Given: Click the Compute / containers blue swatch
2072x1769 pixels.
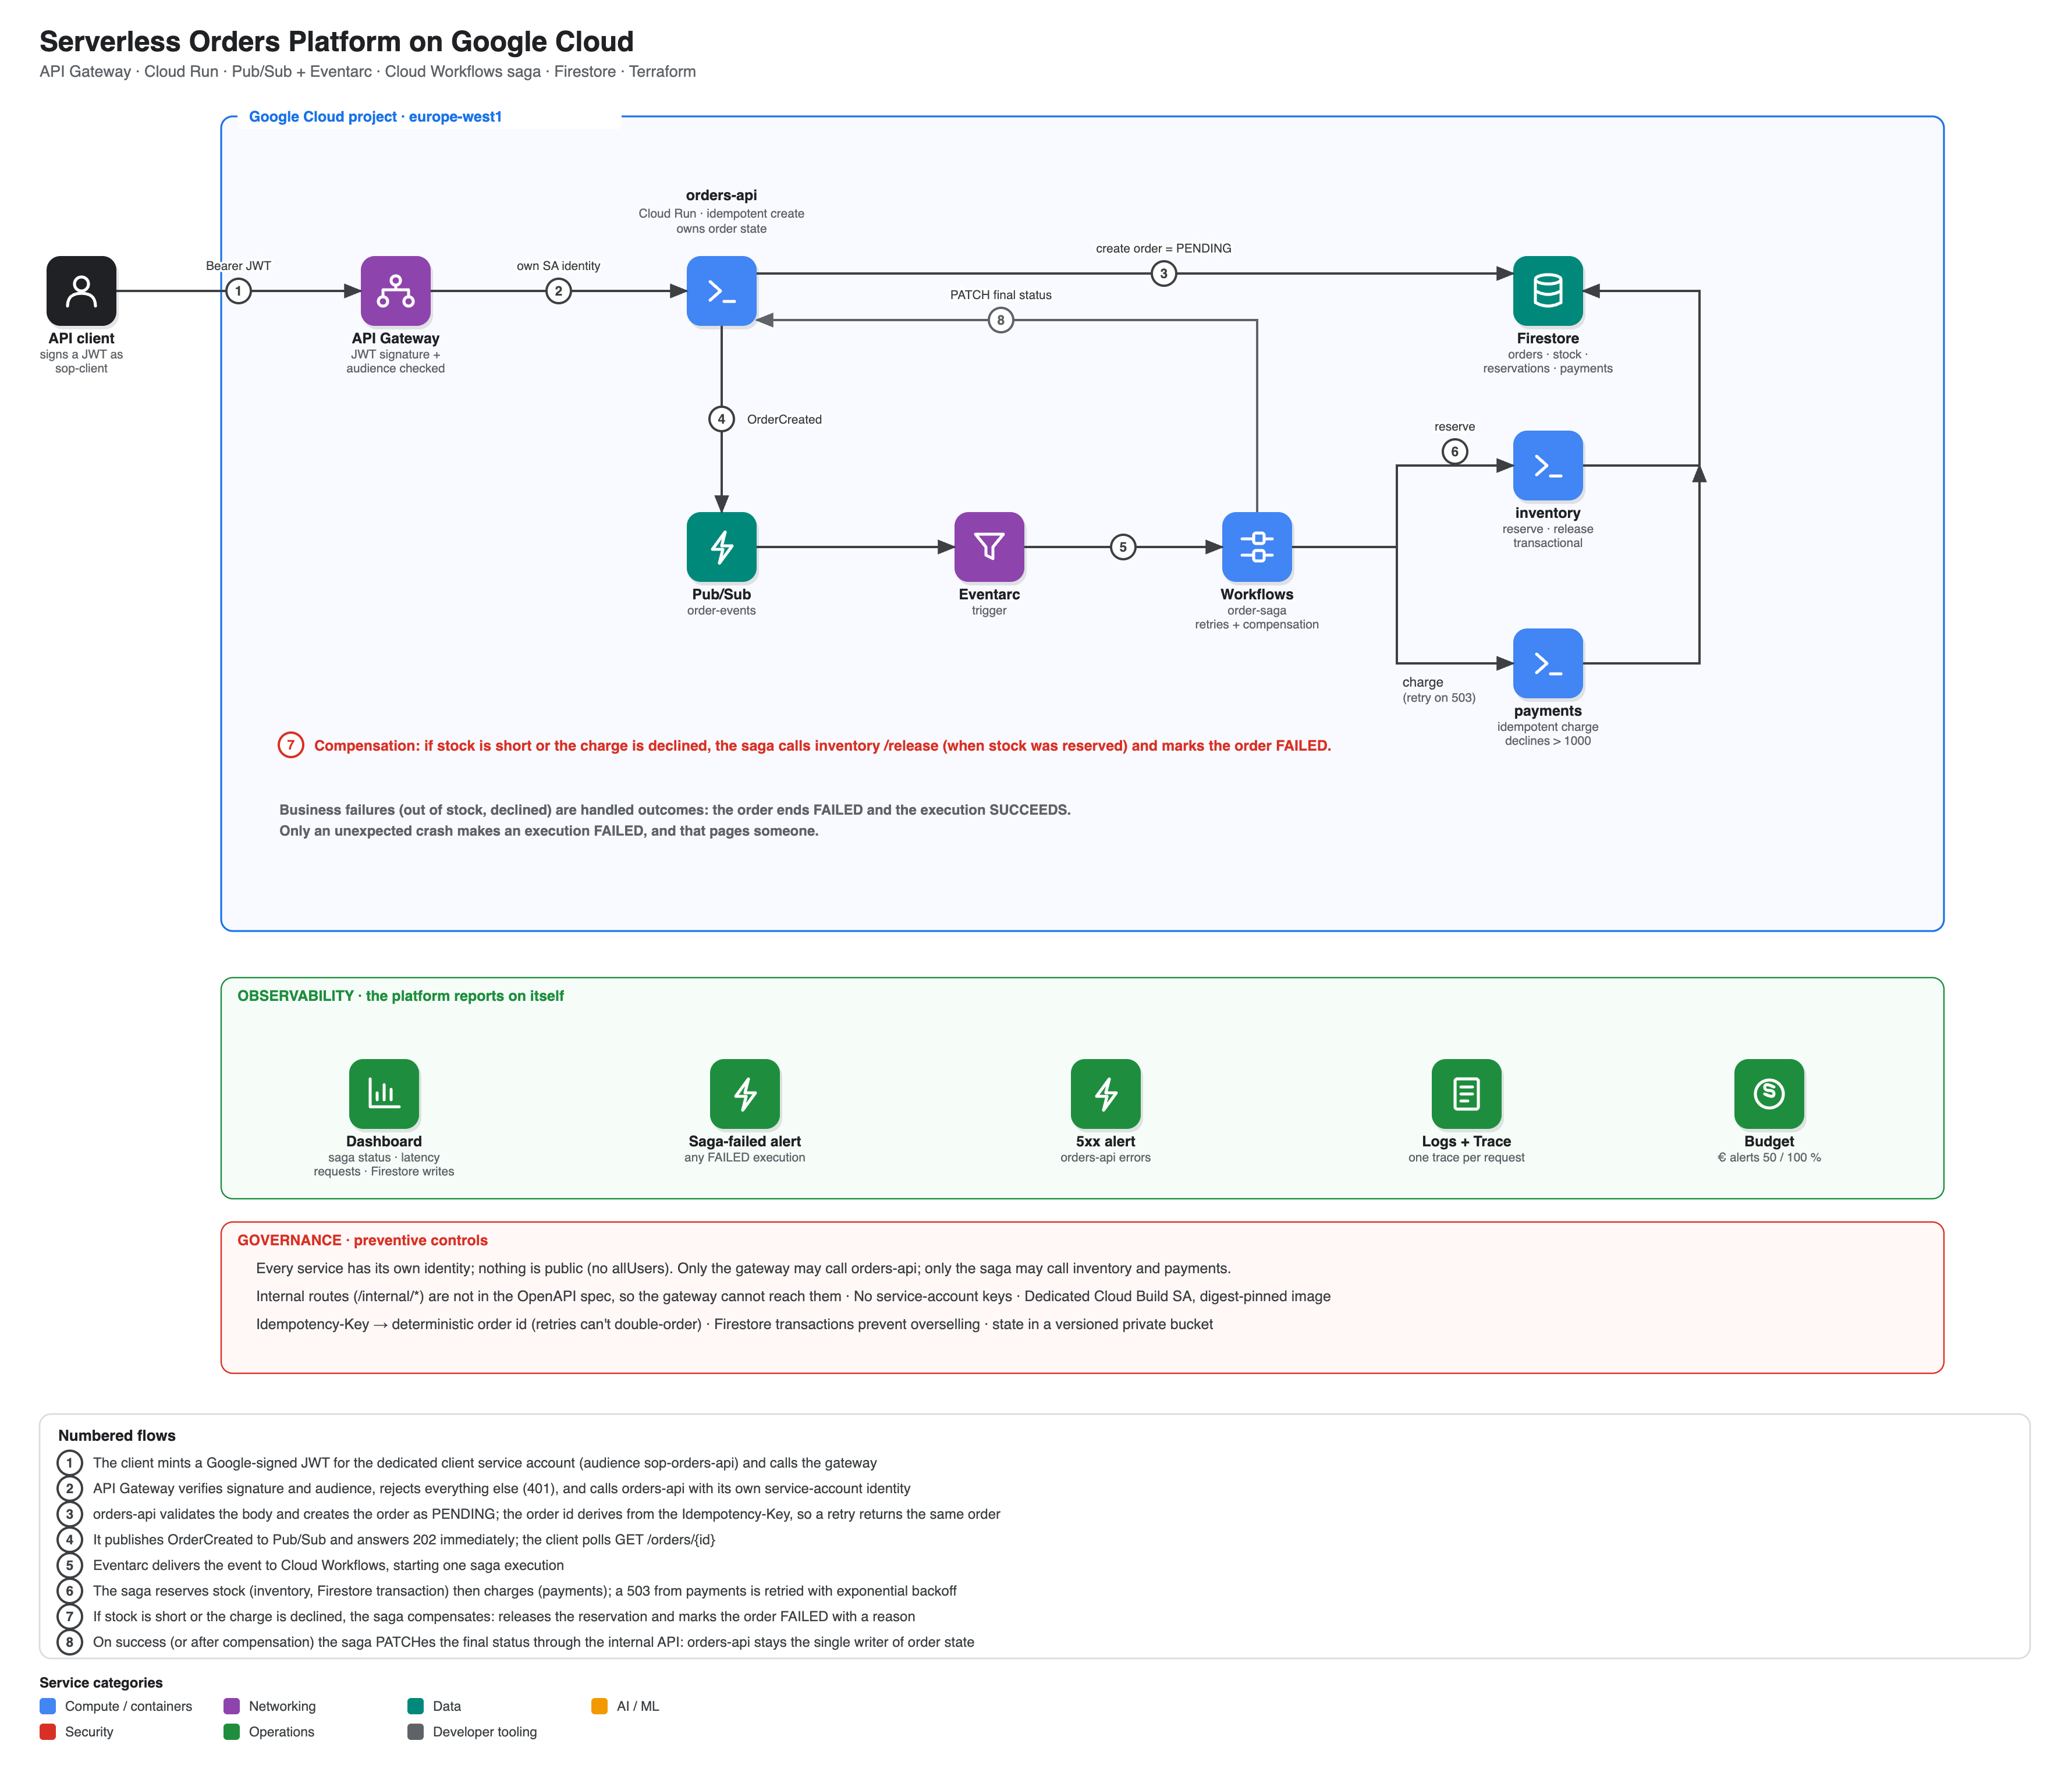Looking at the screenshot, I should [48, 1706].
